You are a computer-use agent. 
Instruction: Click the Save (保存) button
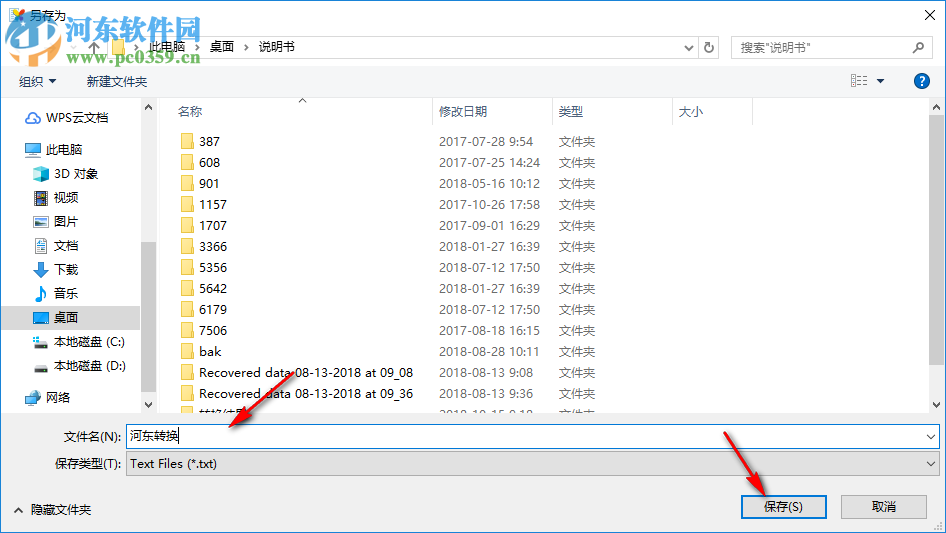[783, 506]
